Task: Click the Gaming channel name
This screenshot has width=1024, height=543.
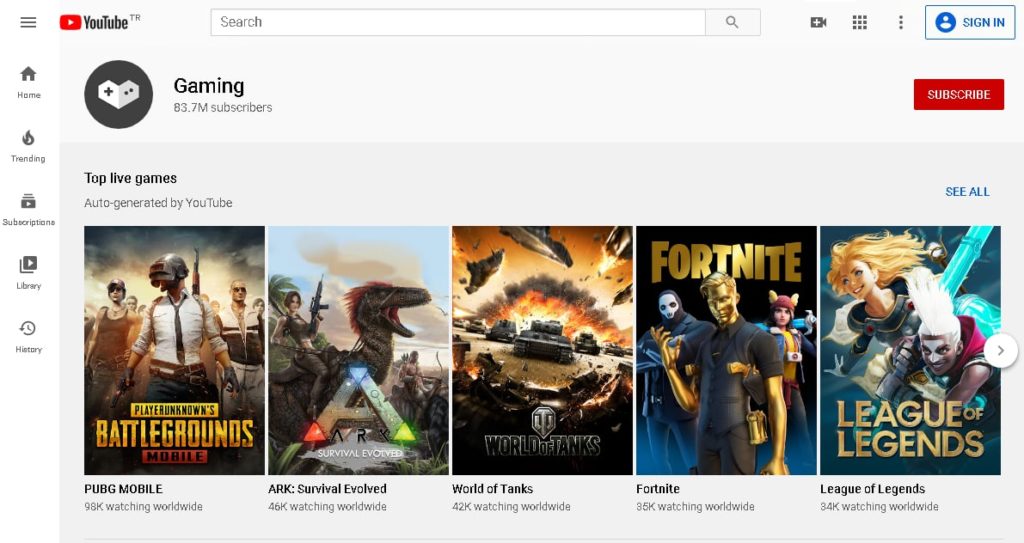Action: 209,86
